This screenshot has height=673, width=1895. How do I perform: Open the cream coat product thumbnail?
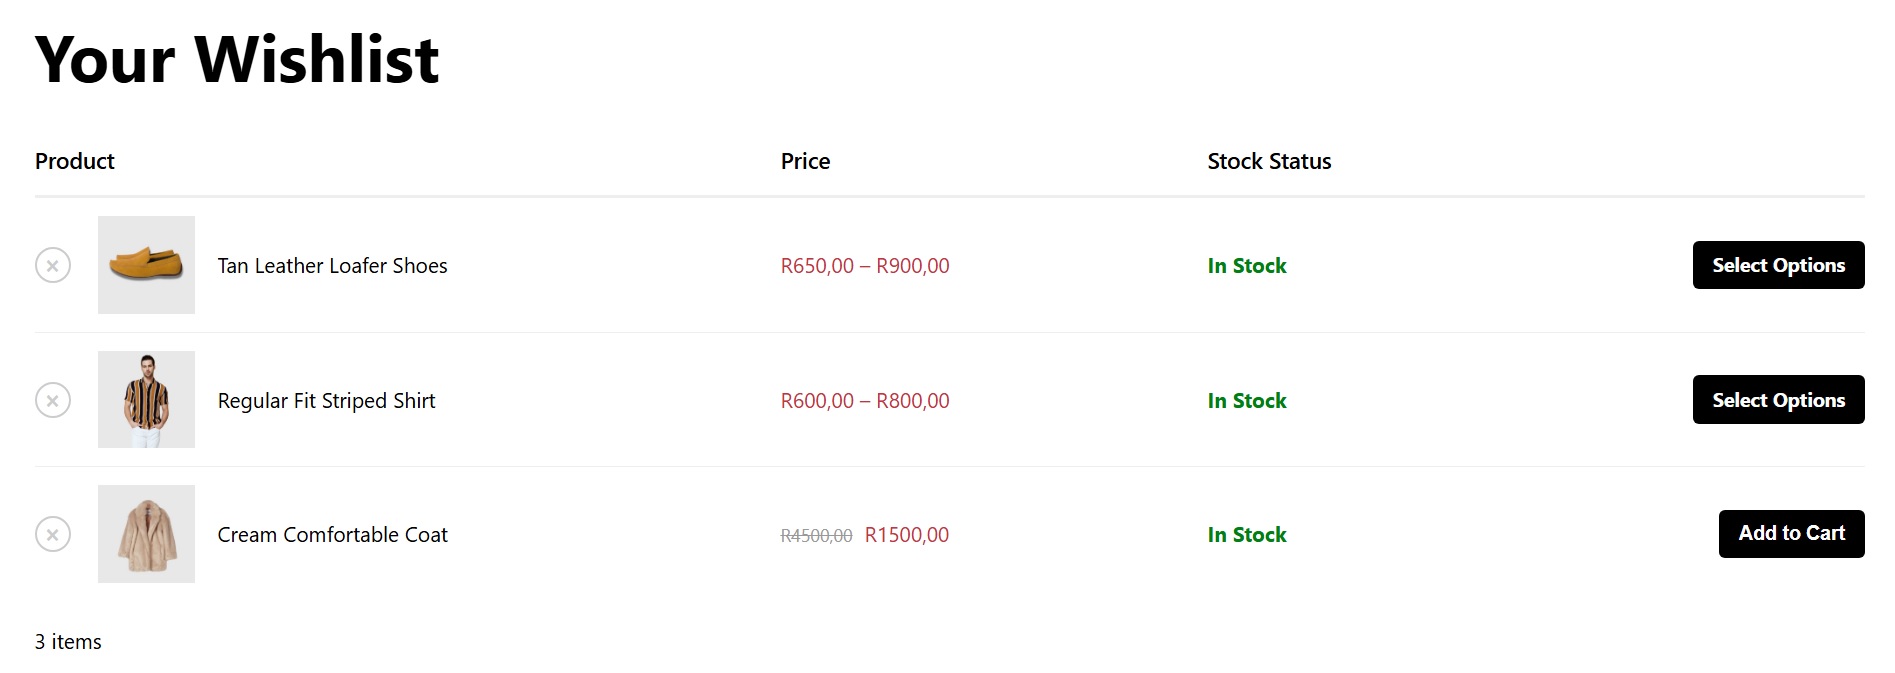146,534
